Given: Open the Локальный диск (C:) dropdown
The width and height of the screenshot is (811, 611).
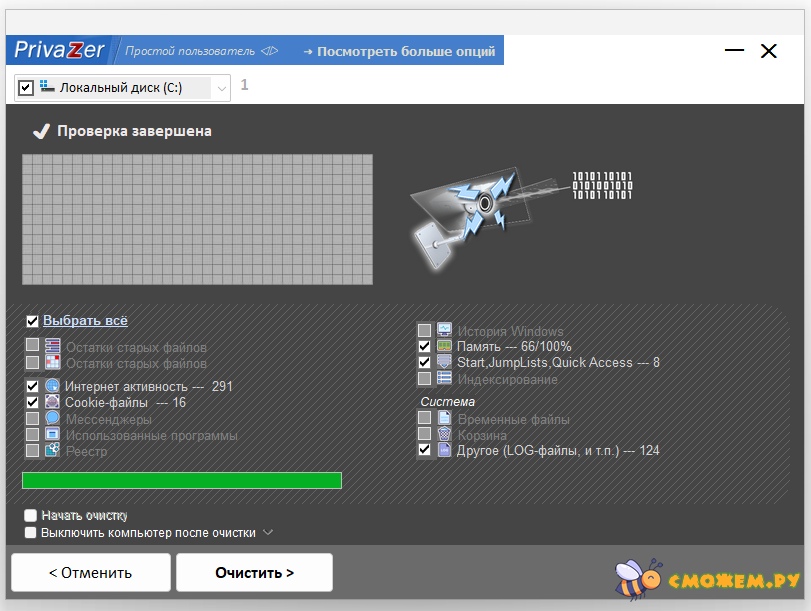Looking at the screenshot, I should click(x=220, y=88).
